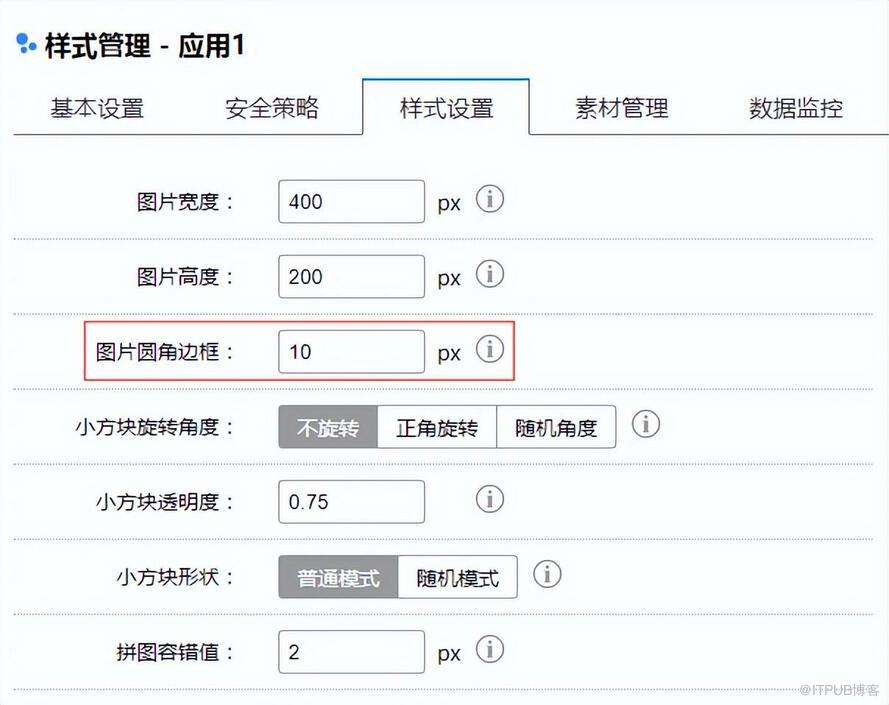Click info icon beside 图片圆角边框 field
The height and width of the screenshot is (705, 889).
(x=489, y=349)
